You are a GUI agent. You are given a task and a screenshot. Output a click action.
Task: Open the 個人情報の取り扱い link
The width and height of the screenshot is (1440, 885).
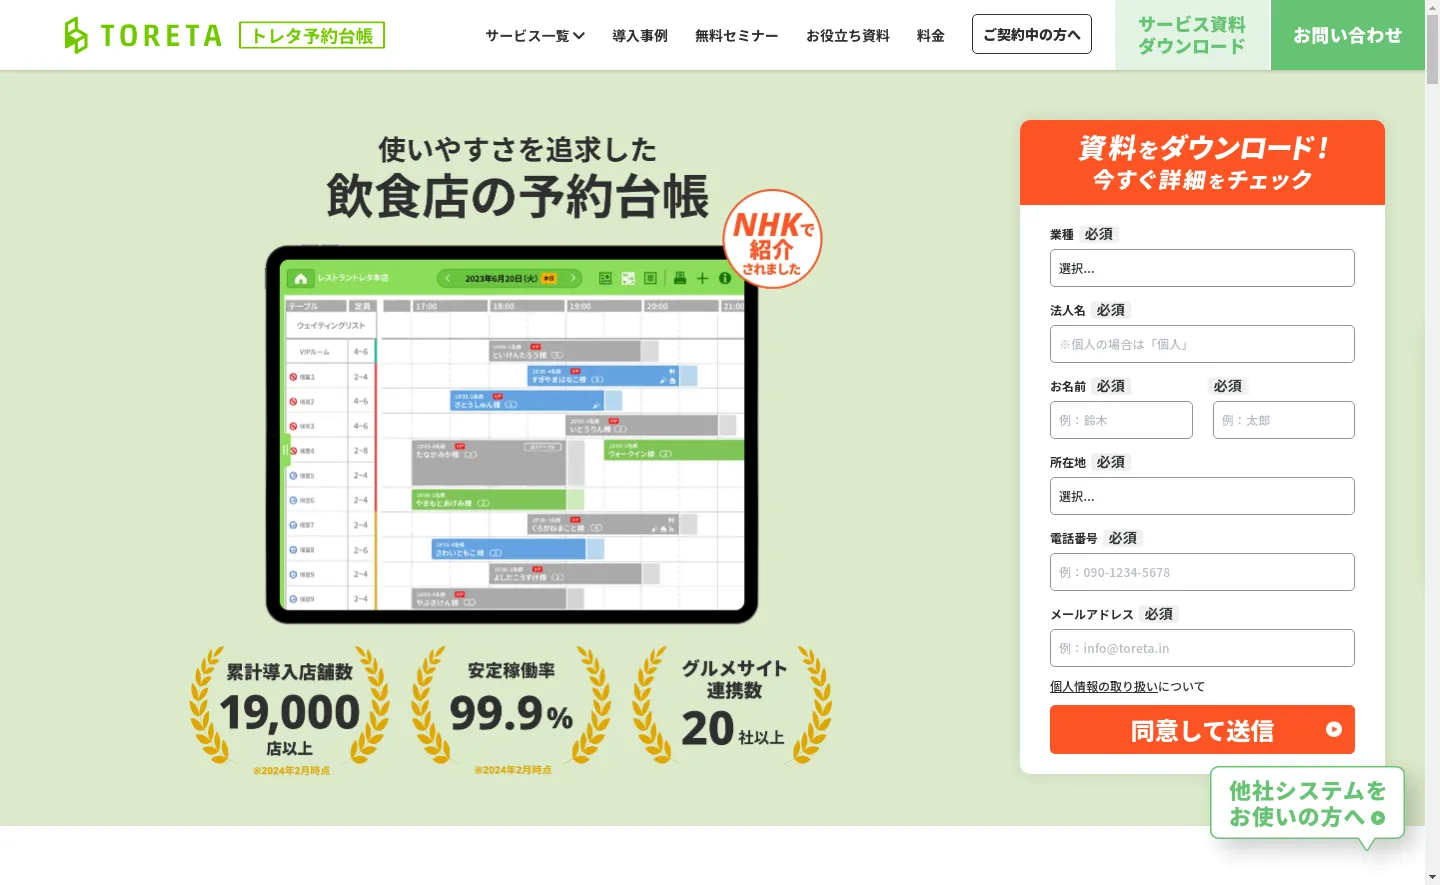coord(1104,686)
